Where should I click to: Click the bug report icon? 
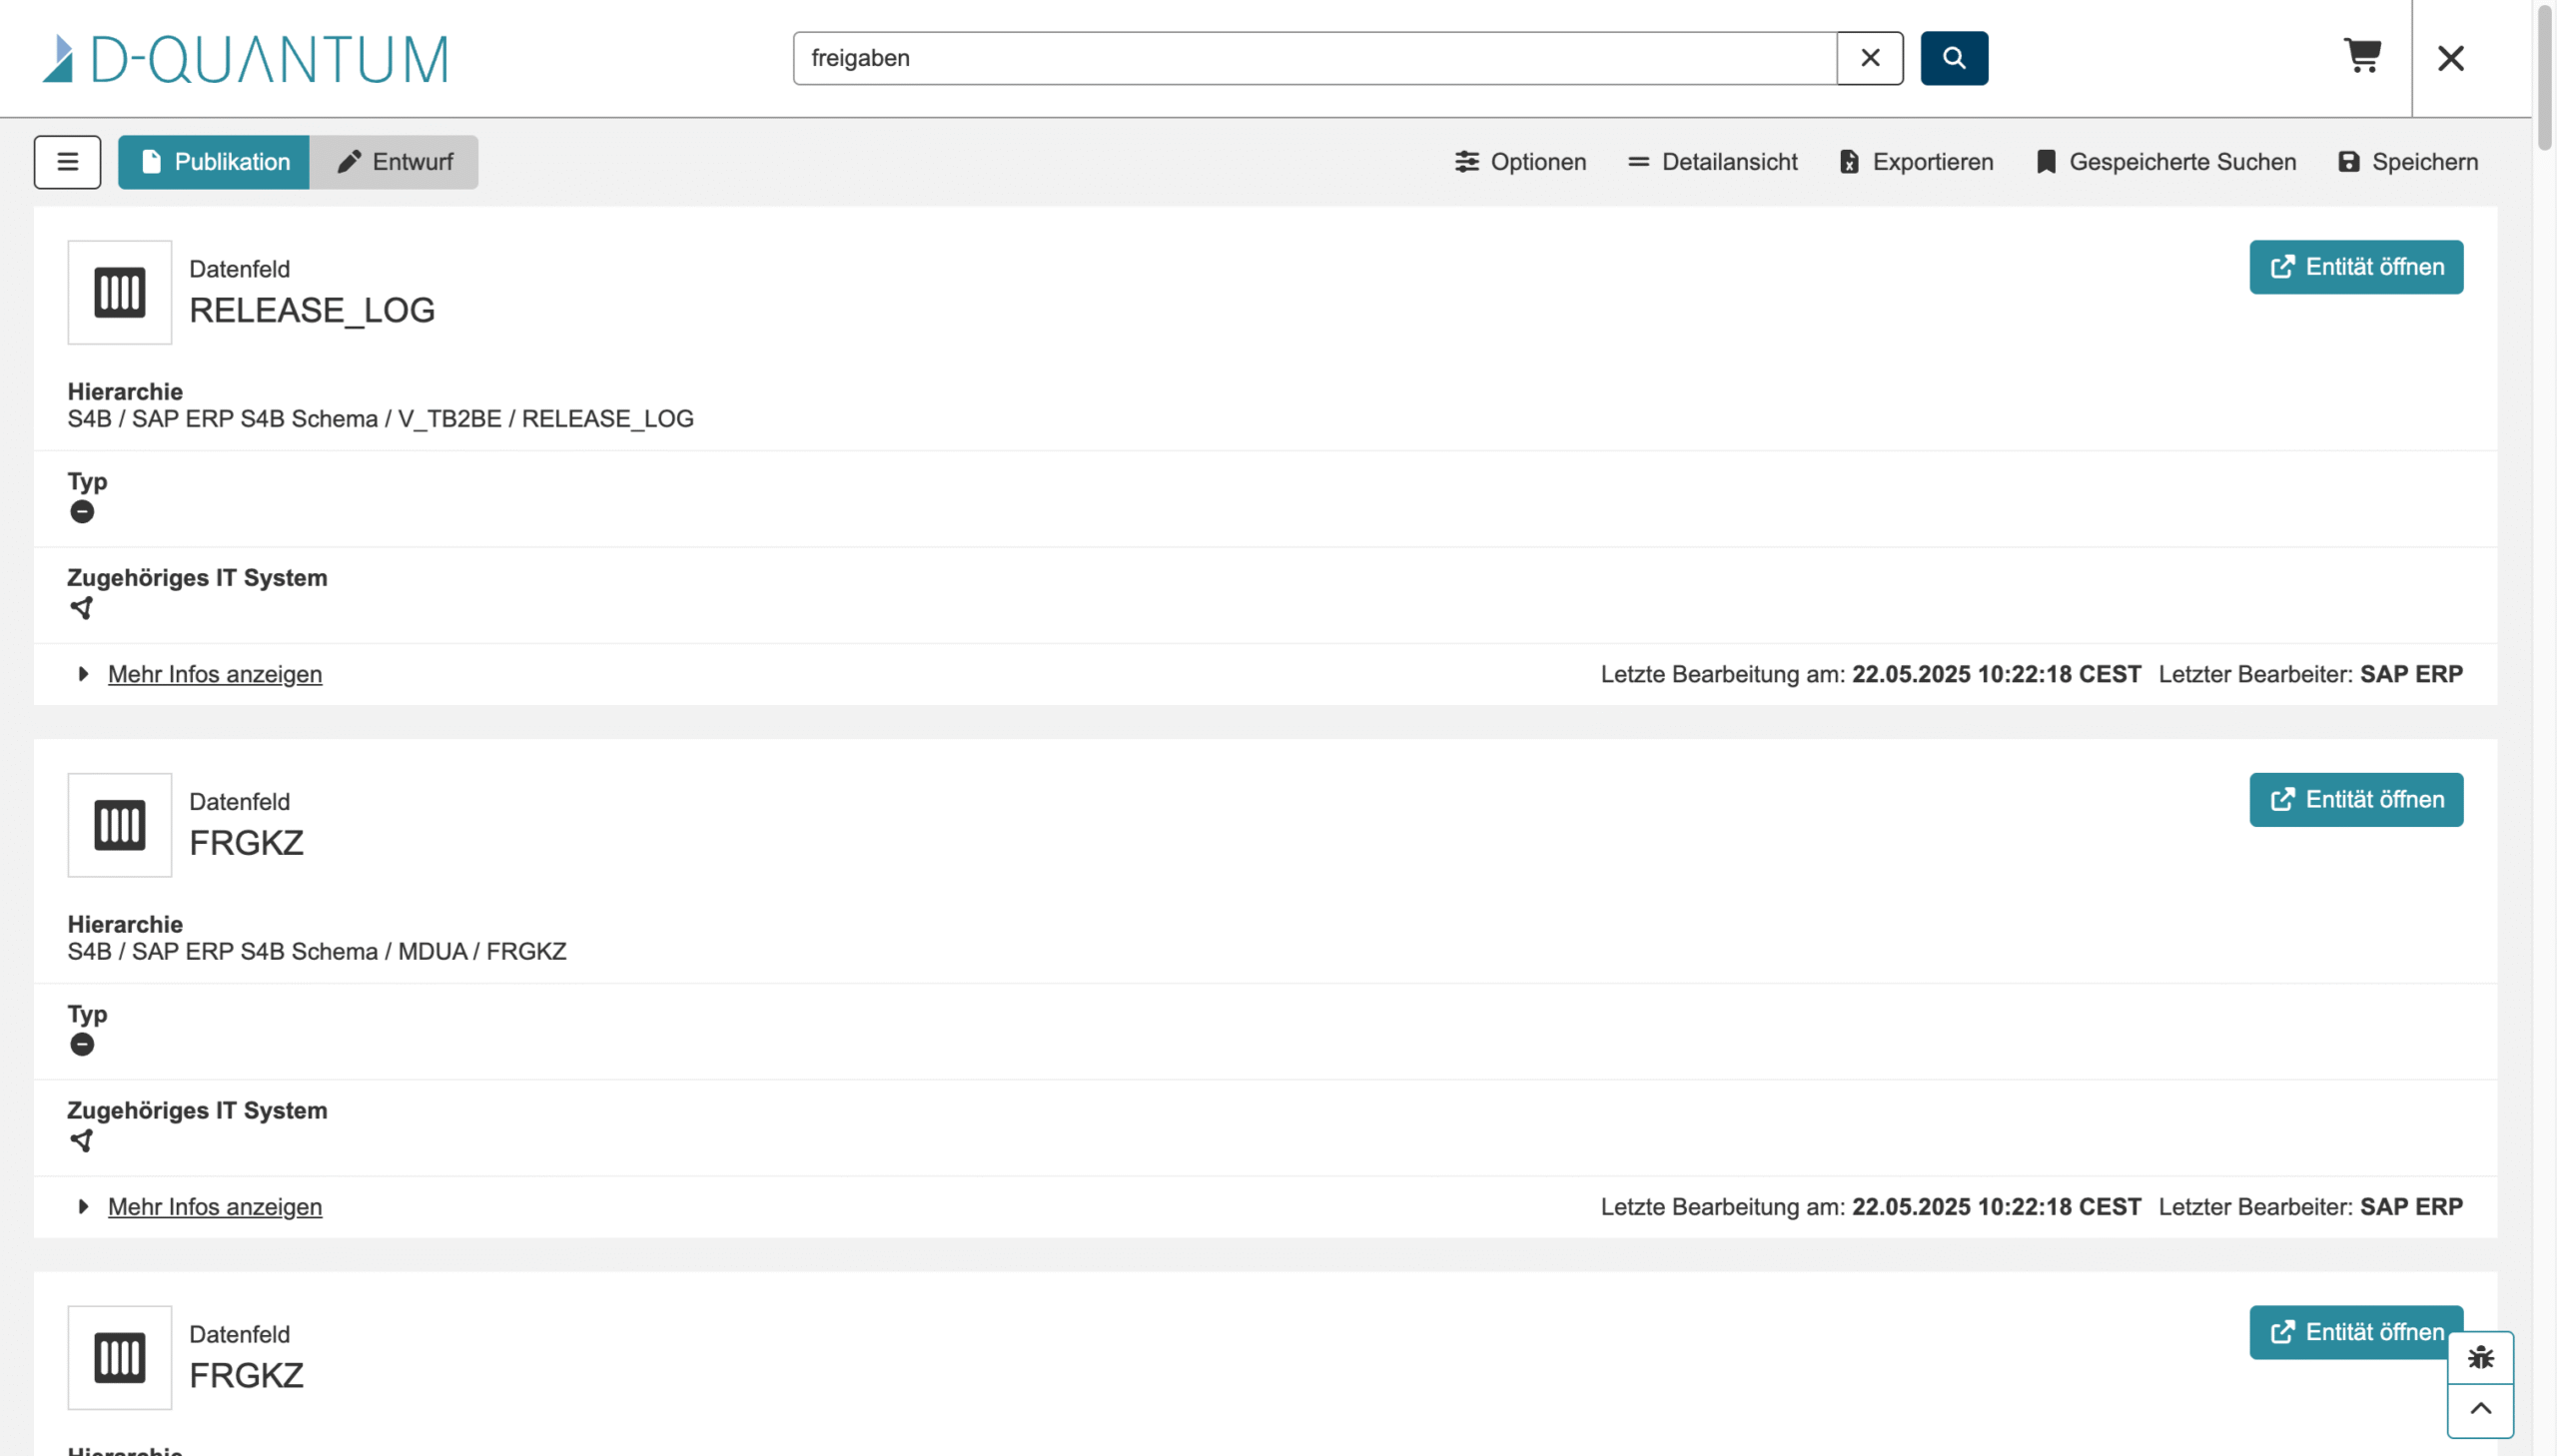(x=2480, y=1358)
